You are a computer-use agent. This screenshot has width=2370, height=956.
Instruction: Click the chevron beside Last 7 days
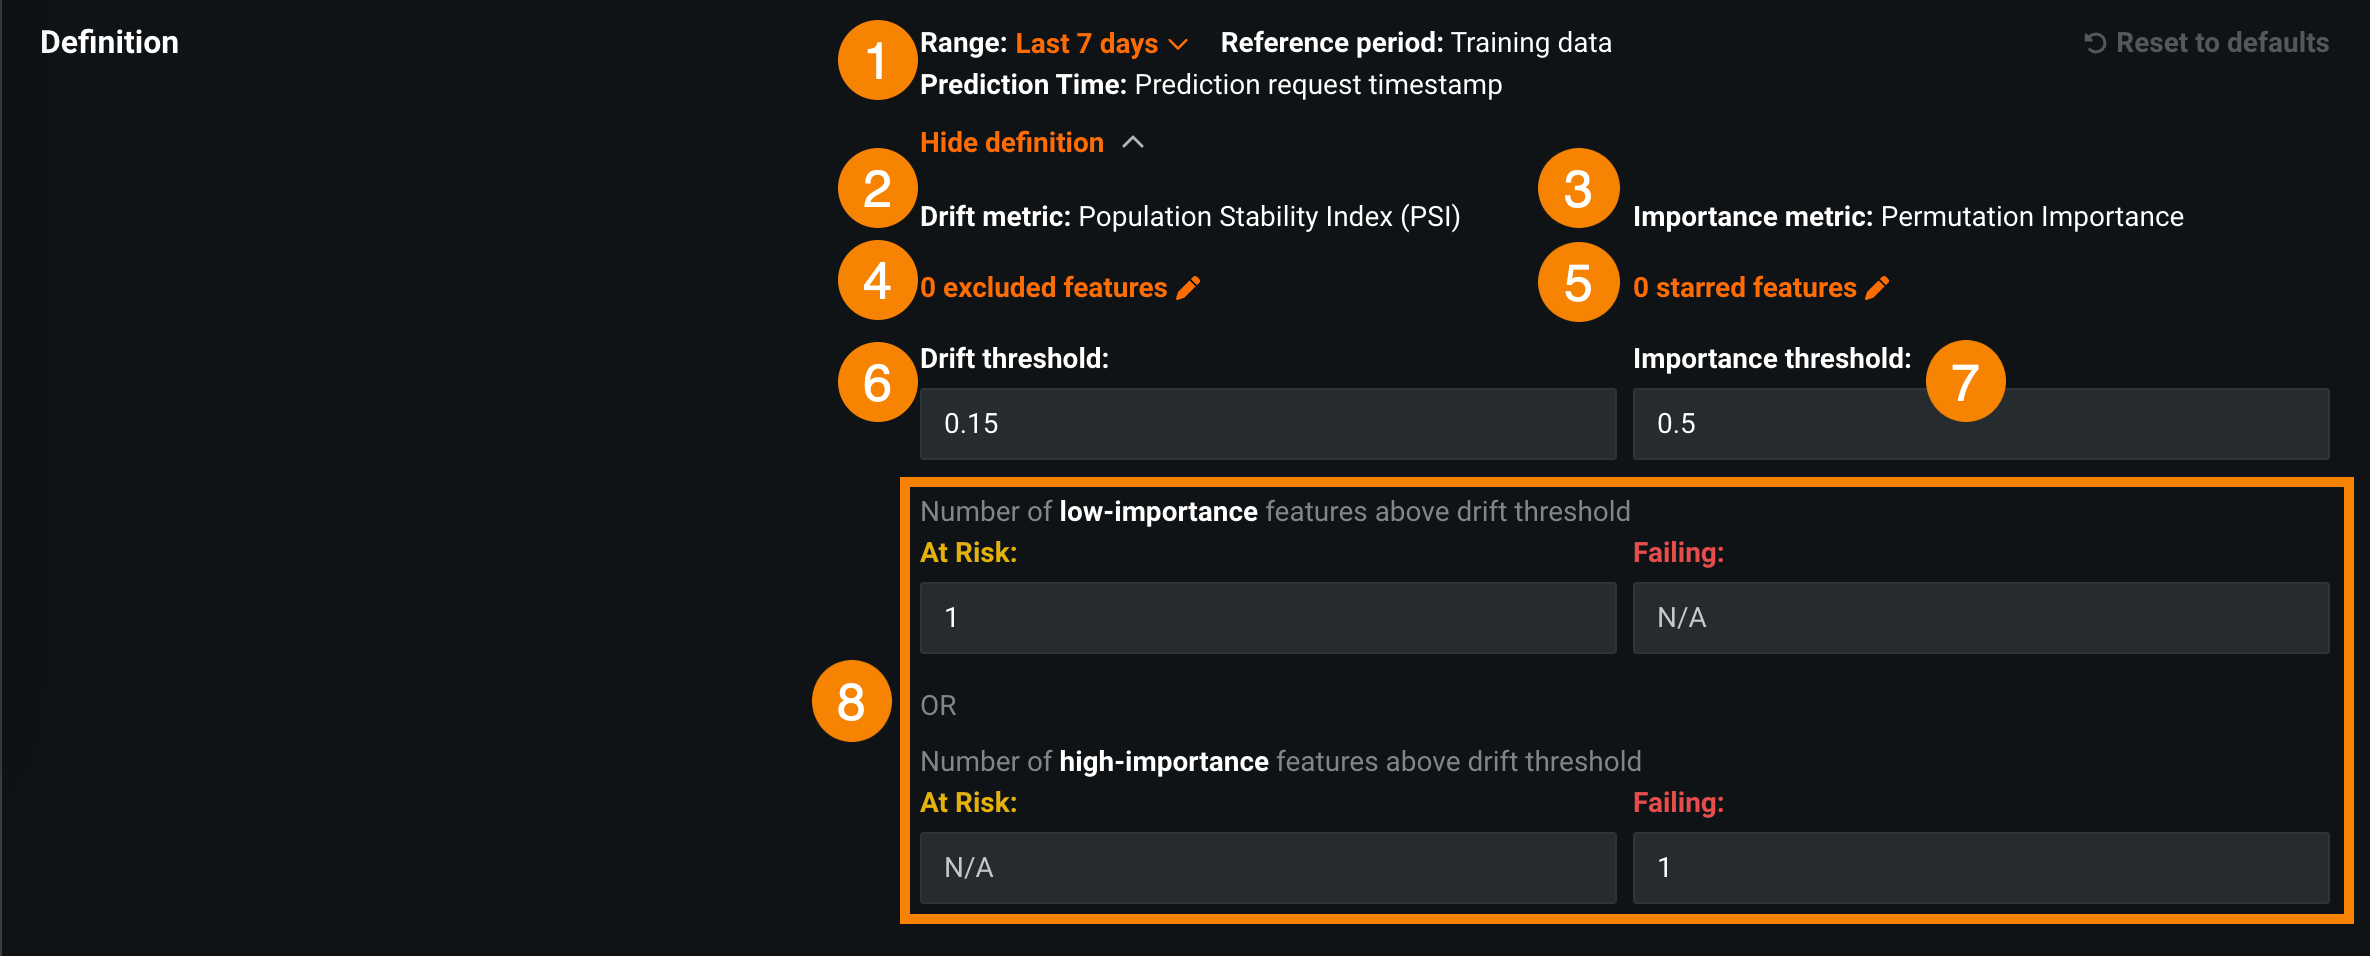coord(1178,44)
